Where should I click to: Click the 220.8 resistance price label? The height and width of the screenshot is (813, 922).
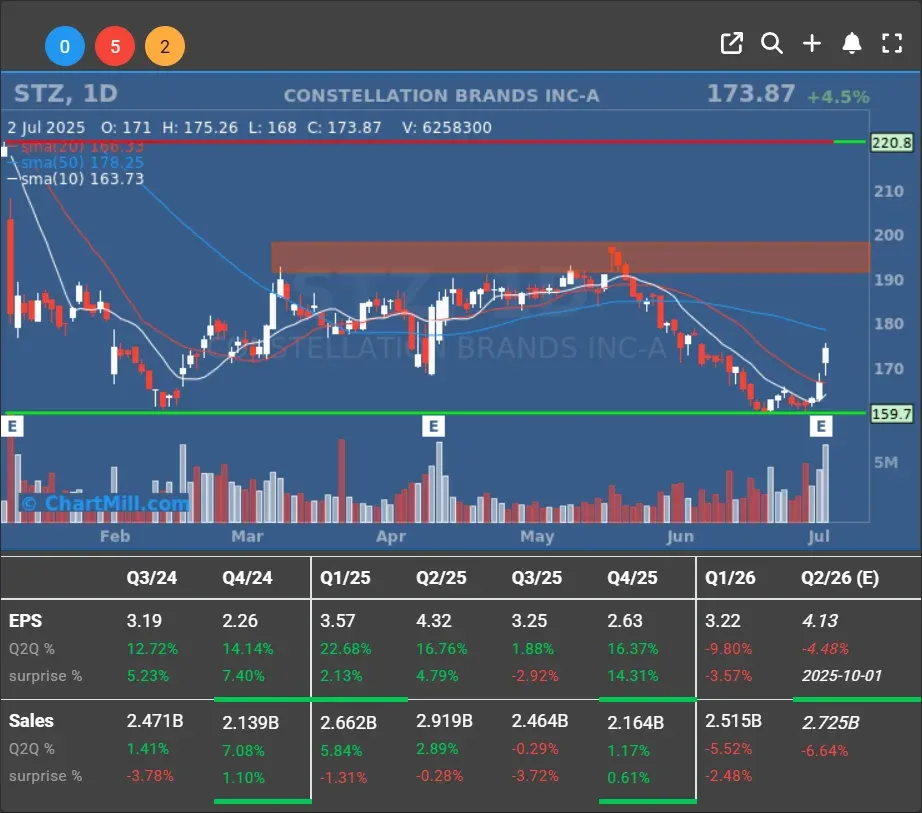click(891, 143)
